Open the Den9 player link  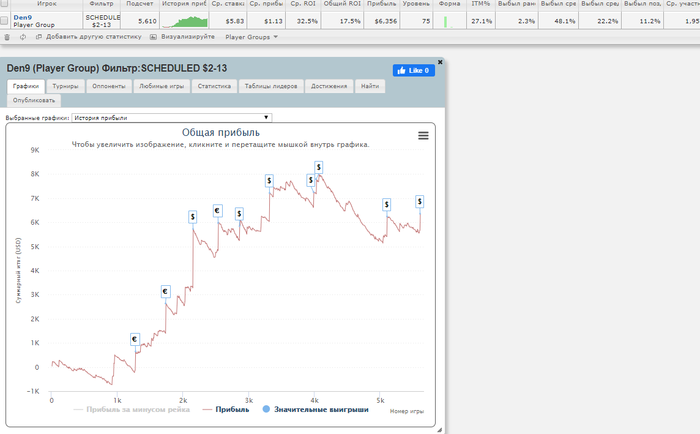coord(23,17)
